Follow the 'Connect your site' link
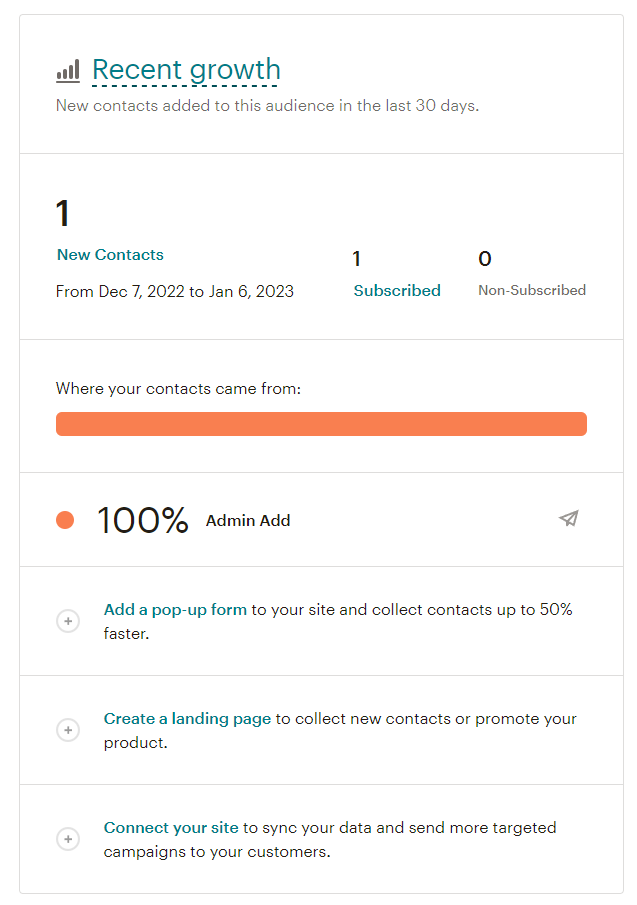Viewport: 637px width, 905px height. 171,827
